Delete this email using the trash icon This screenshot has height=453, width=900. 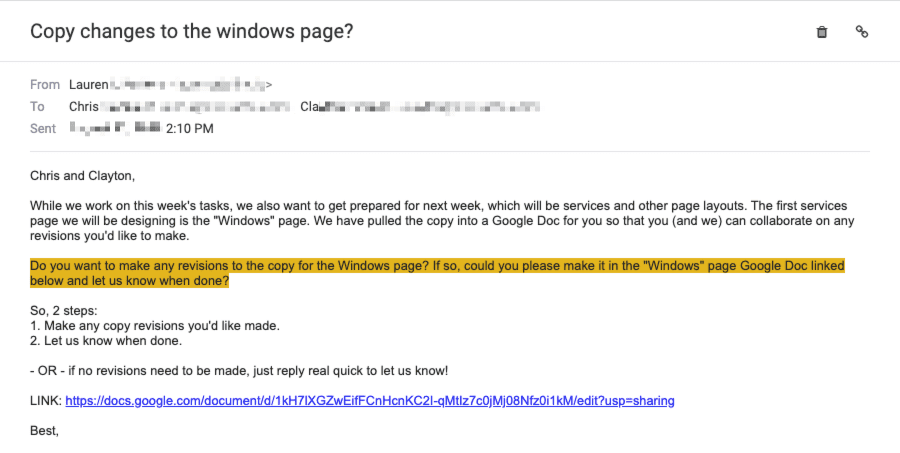tap(821, 32)
